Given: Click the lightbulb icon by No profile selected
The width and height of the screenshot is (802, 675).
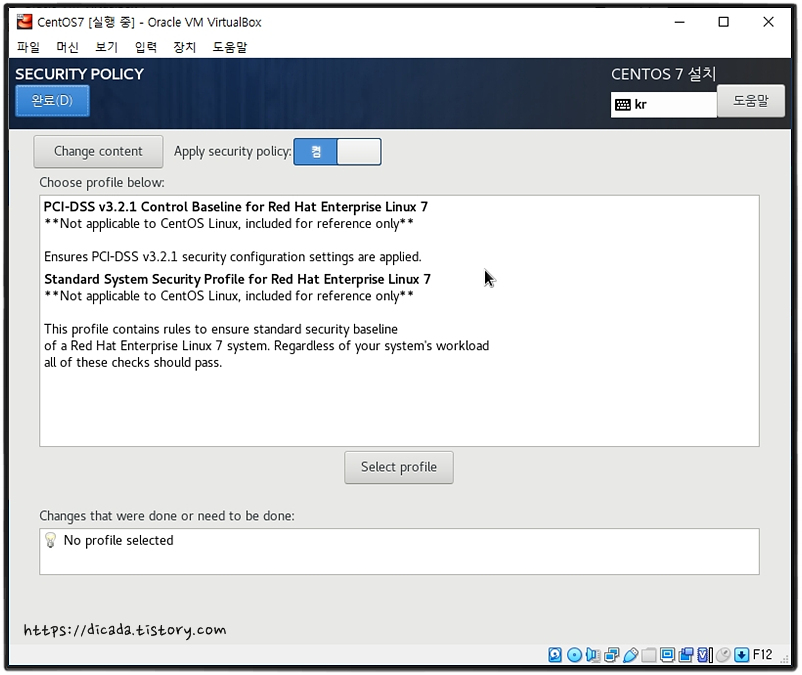Looking at the screenshot, I should [x=50, y=540].
